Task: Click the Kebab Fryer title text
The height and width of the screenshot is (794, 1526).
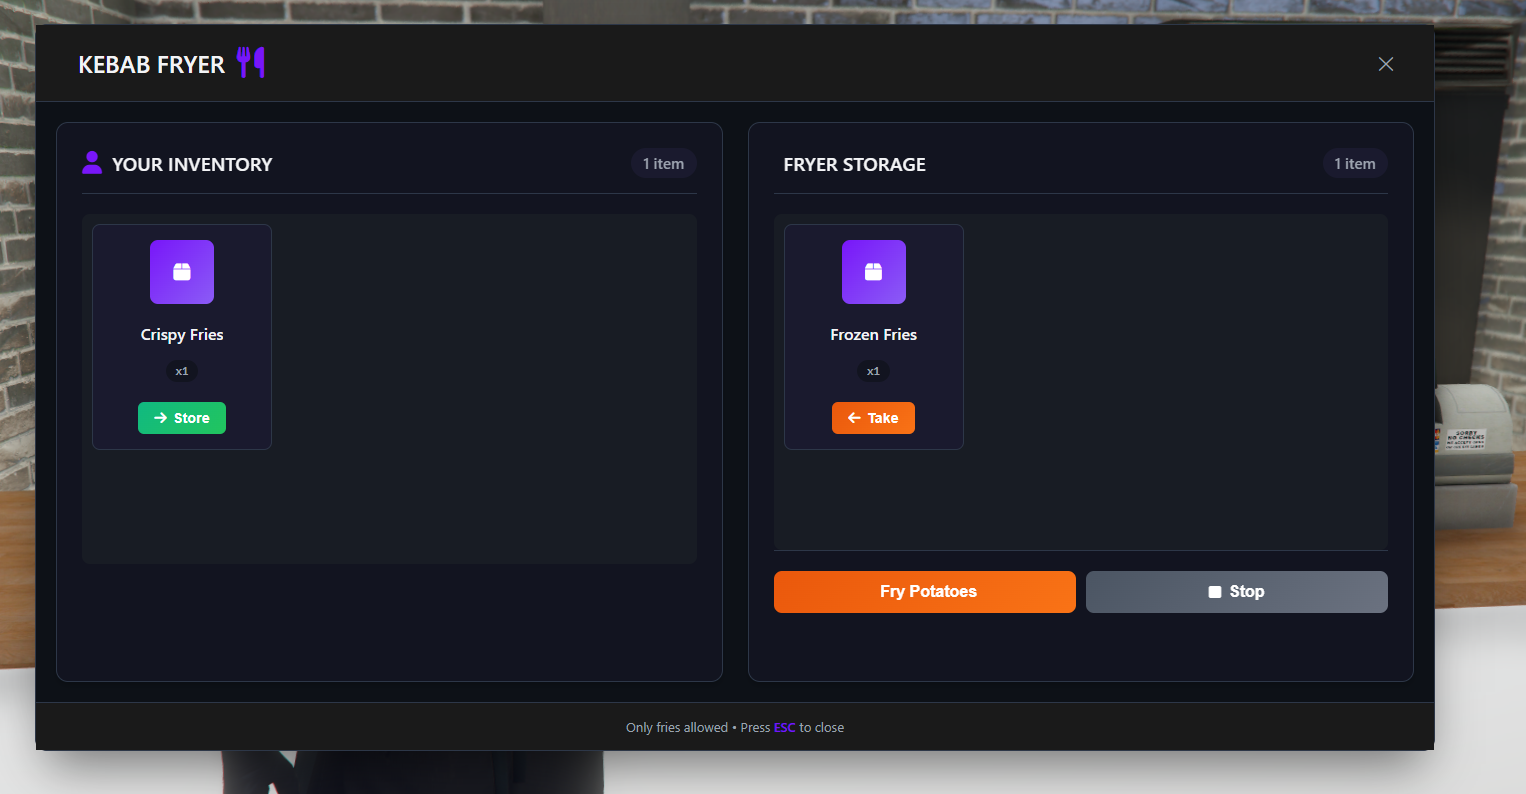Action: 152,65
